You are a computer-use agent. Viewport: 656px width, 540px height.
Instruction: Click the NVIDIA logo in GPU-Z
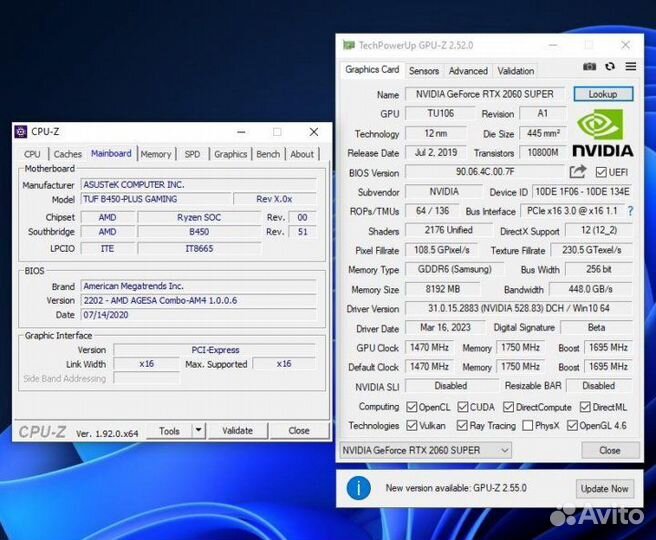tap(602, 133)
